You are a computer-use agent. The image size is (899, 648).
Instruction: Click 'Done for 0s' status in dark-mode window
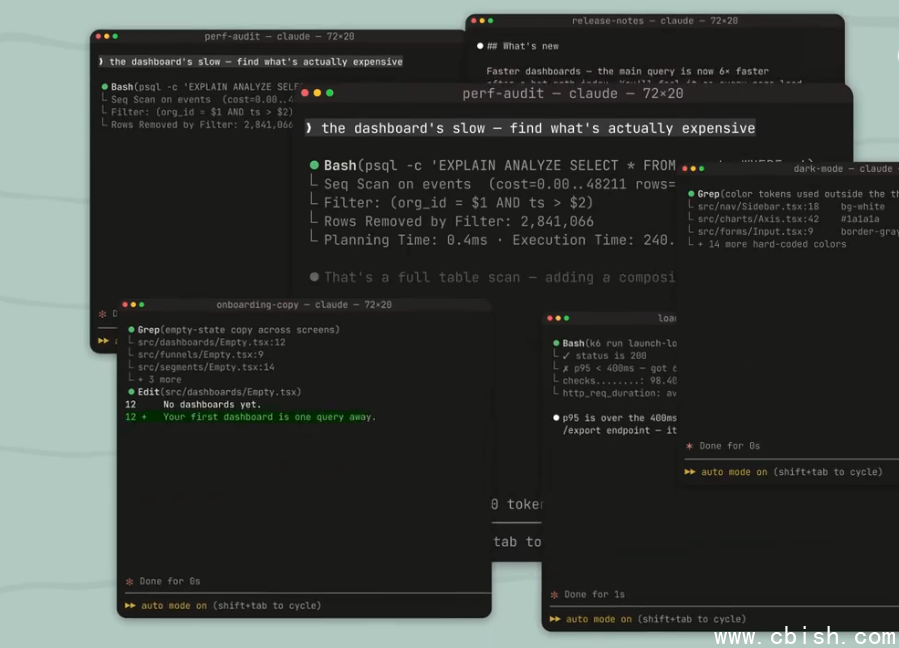729,446
